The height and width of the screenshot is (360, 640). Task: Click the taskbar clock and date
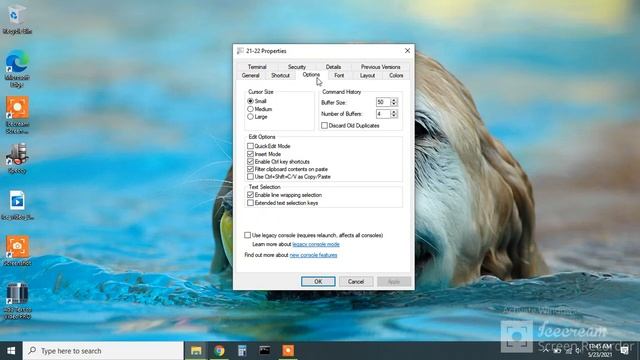pyautogui.click(x=600, y=351)
